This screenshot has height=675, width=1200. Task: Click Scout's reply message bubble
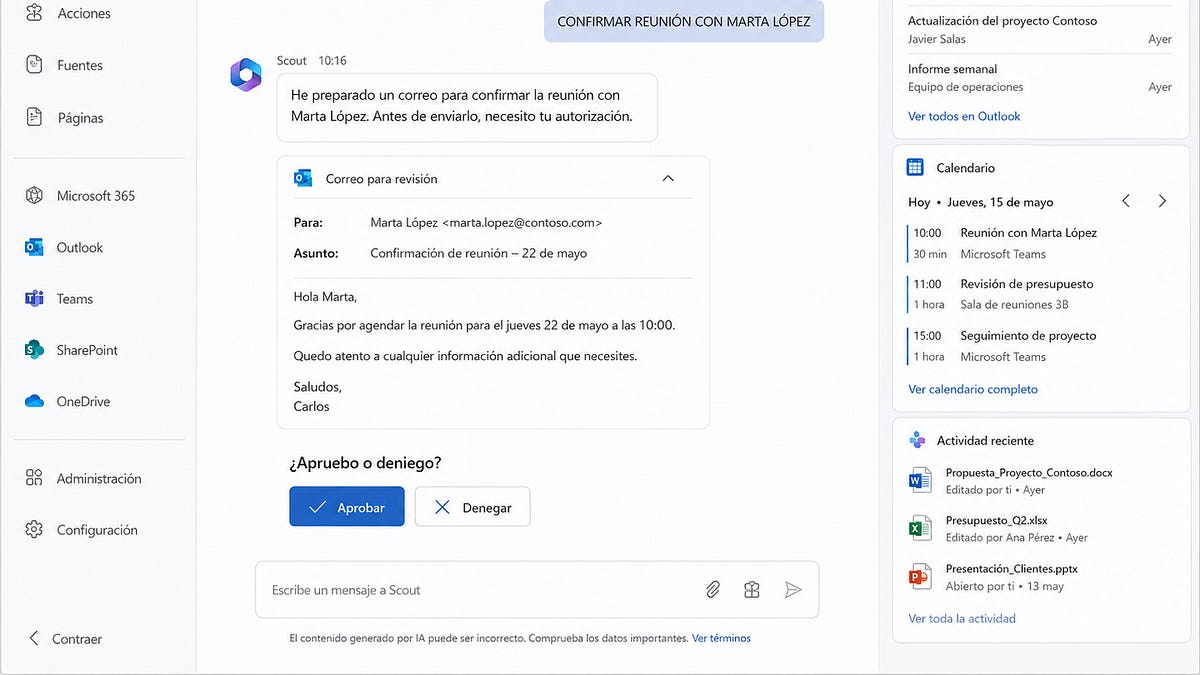(x=467, y=106)
